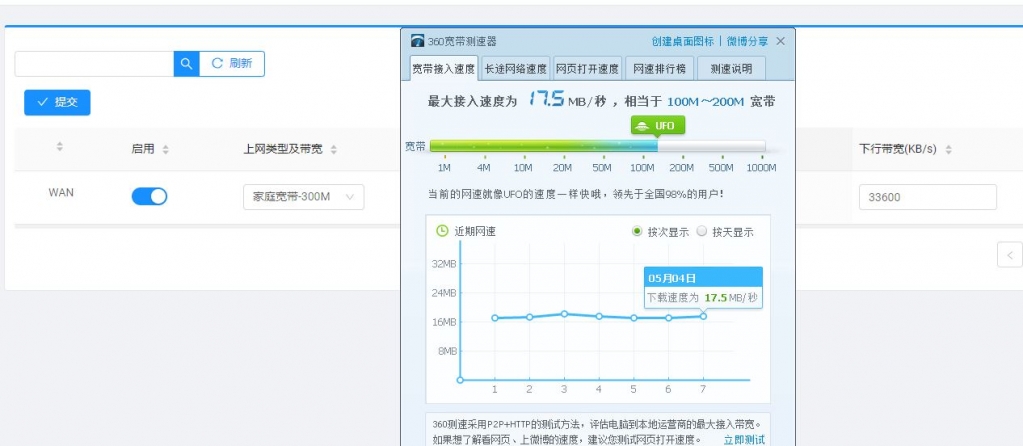Select 按天显示 radio button
This screenshot has height=446, width=1023.
pos(702,231)
